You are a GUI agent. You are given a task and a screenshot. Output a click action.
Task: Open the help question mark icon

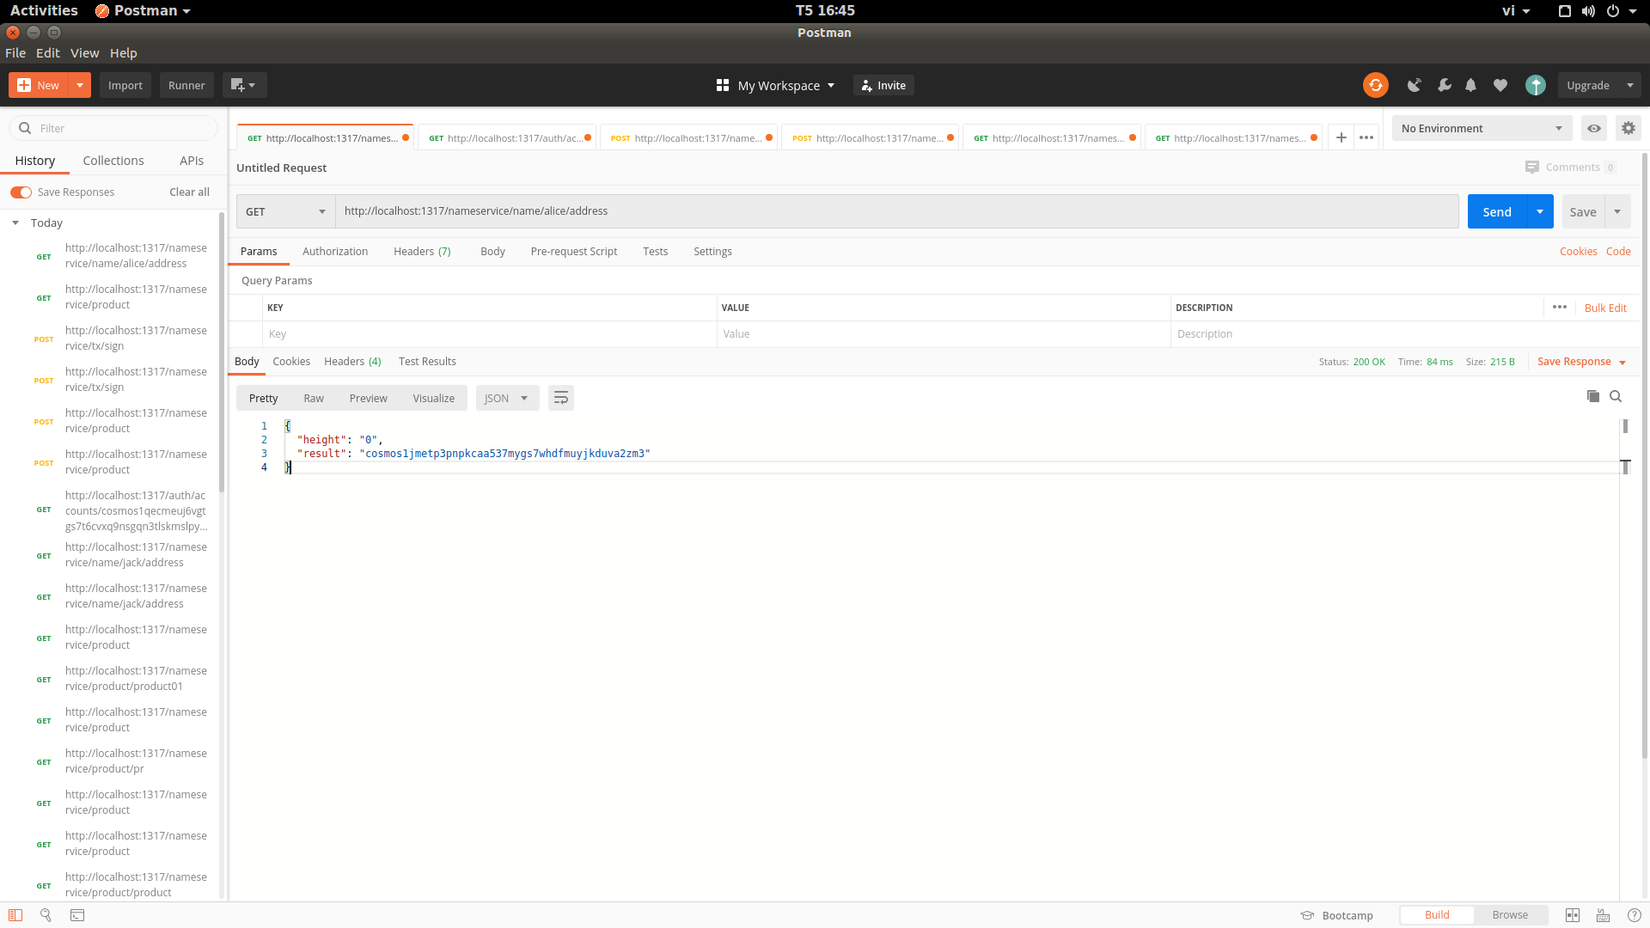tap(1634, 915)
